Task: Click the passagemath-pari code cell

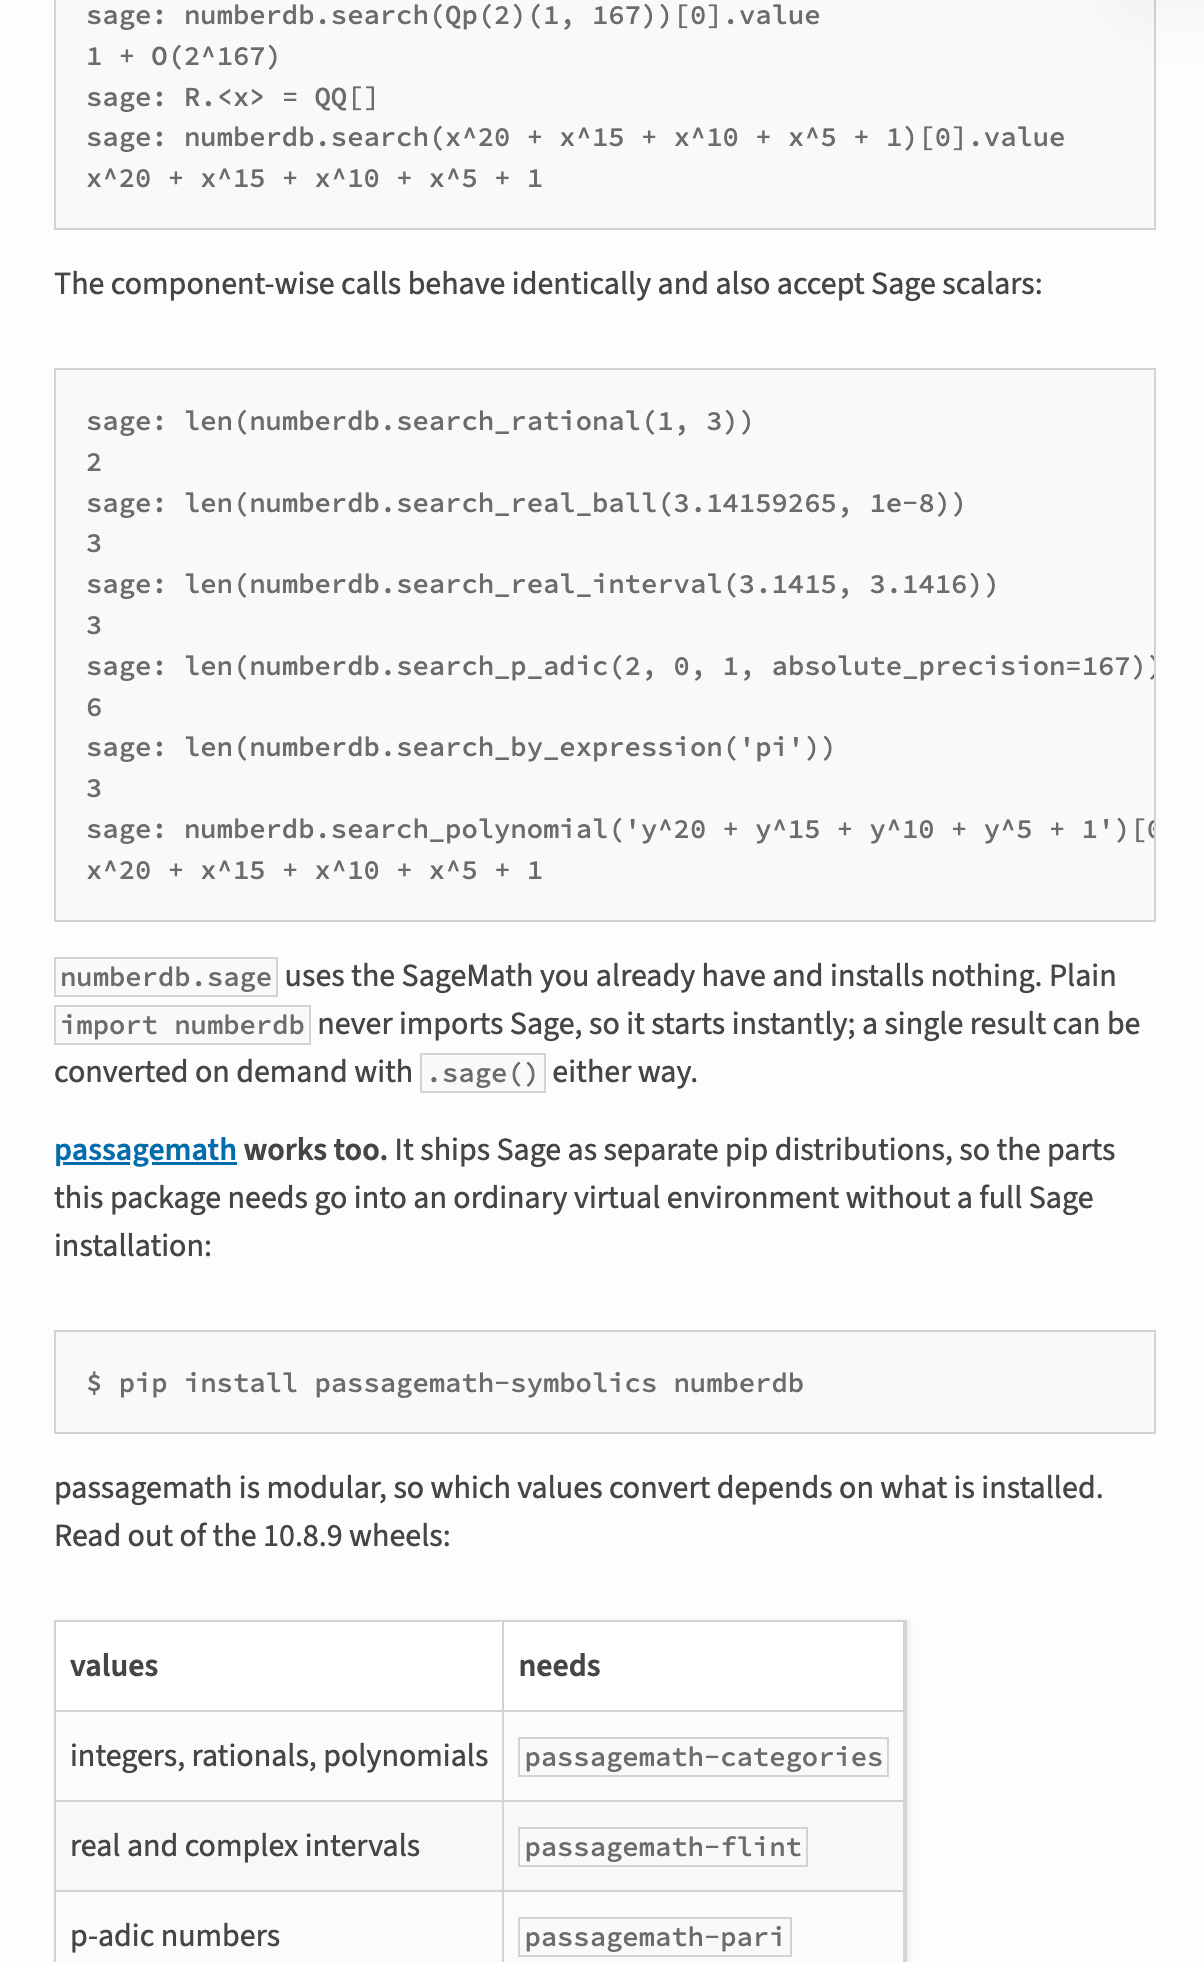Action: tap(655, 1937)
